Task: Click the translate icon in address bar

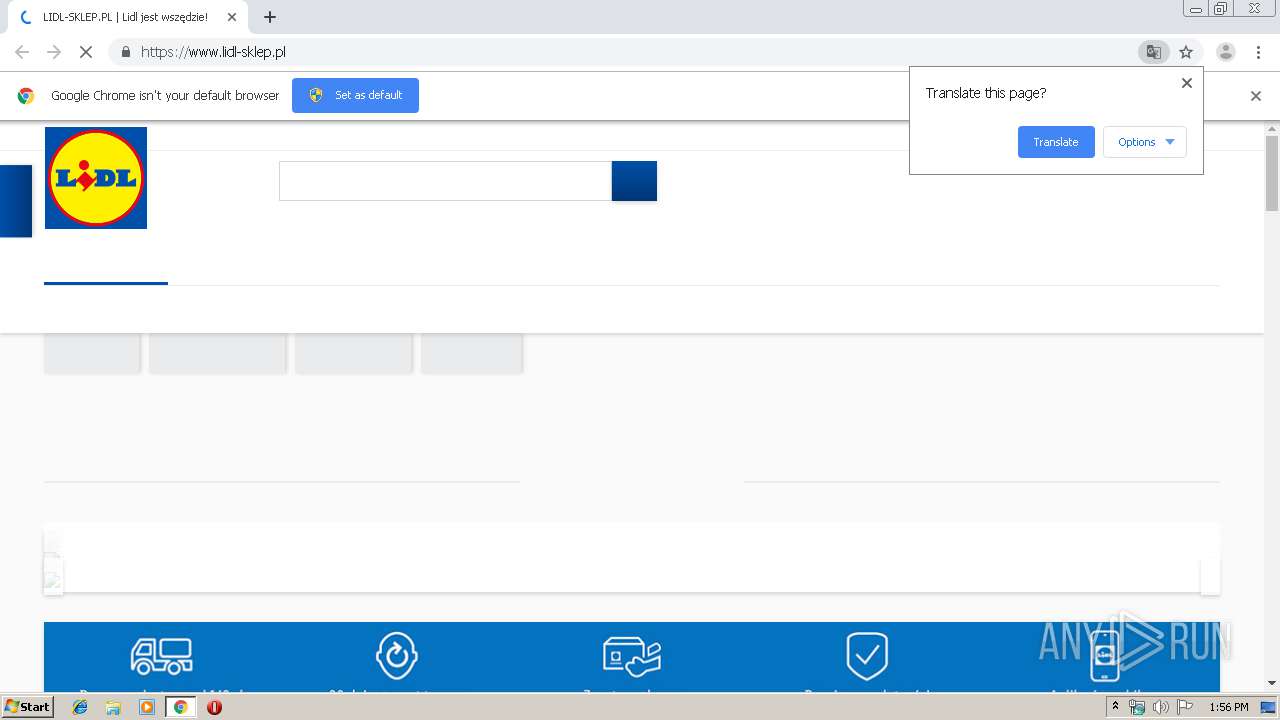Action: tap(1153, 52)
